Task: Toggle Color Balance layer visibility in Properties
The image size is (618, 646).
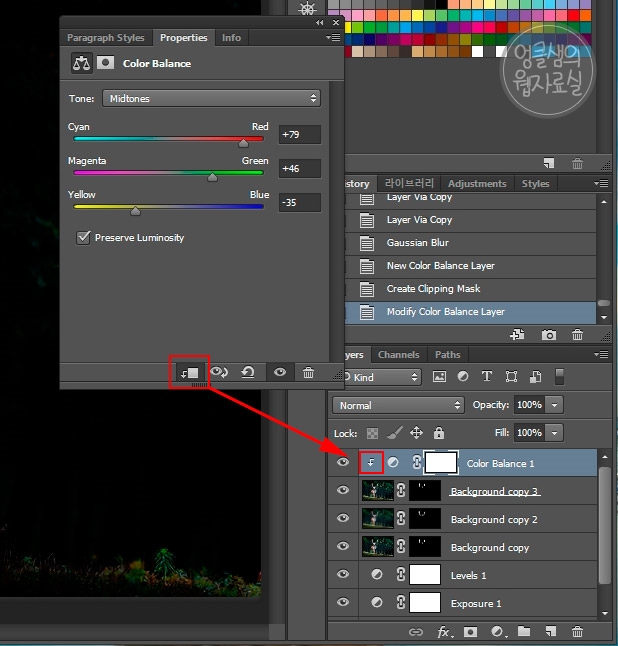Action: (280, 372)
